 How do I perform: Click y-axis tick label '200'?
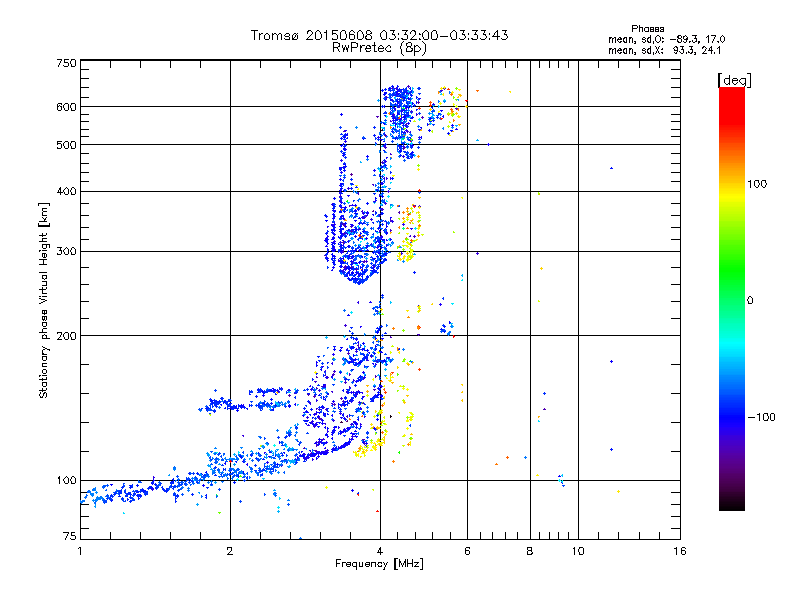point(67,336)
